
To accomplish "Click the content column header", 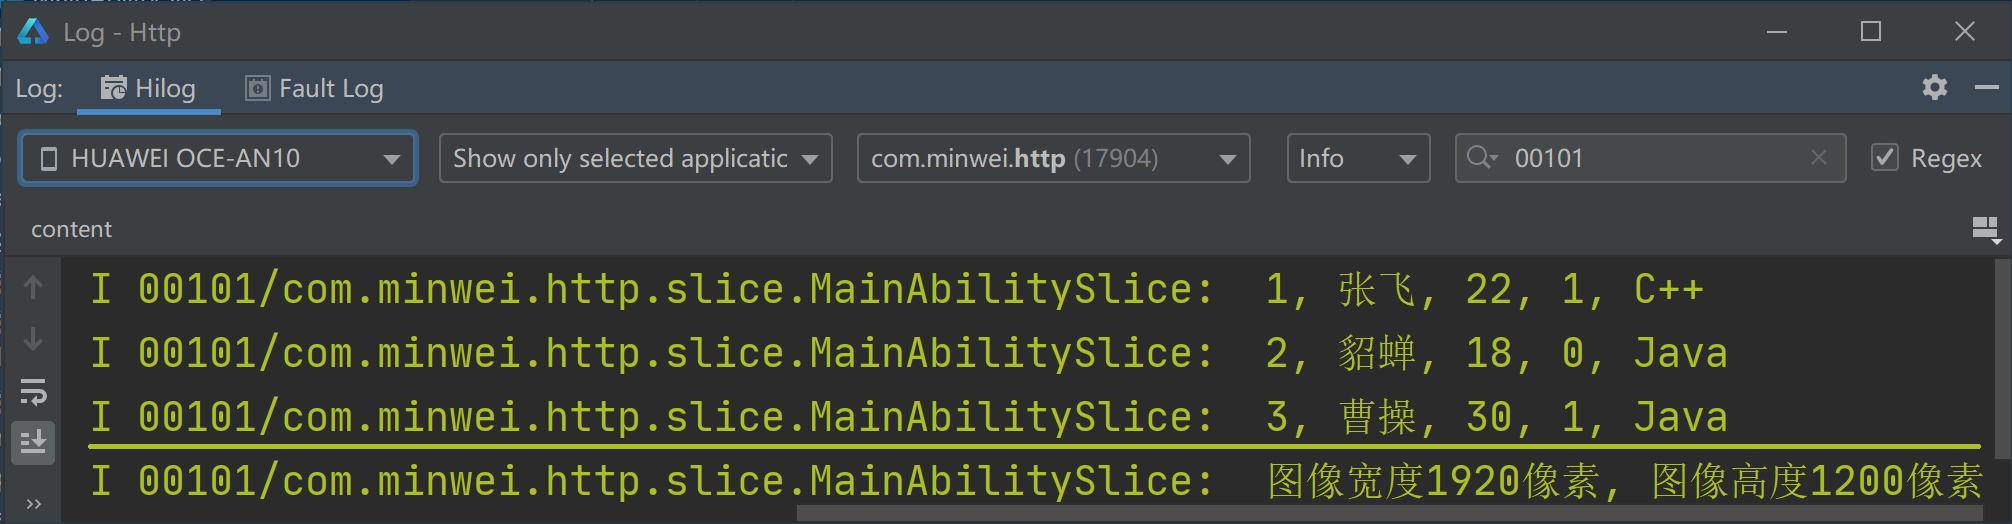I will pyautogui.click(x=71, y=230).
